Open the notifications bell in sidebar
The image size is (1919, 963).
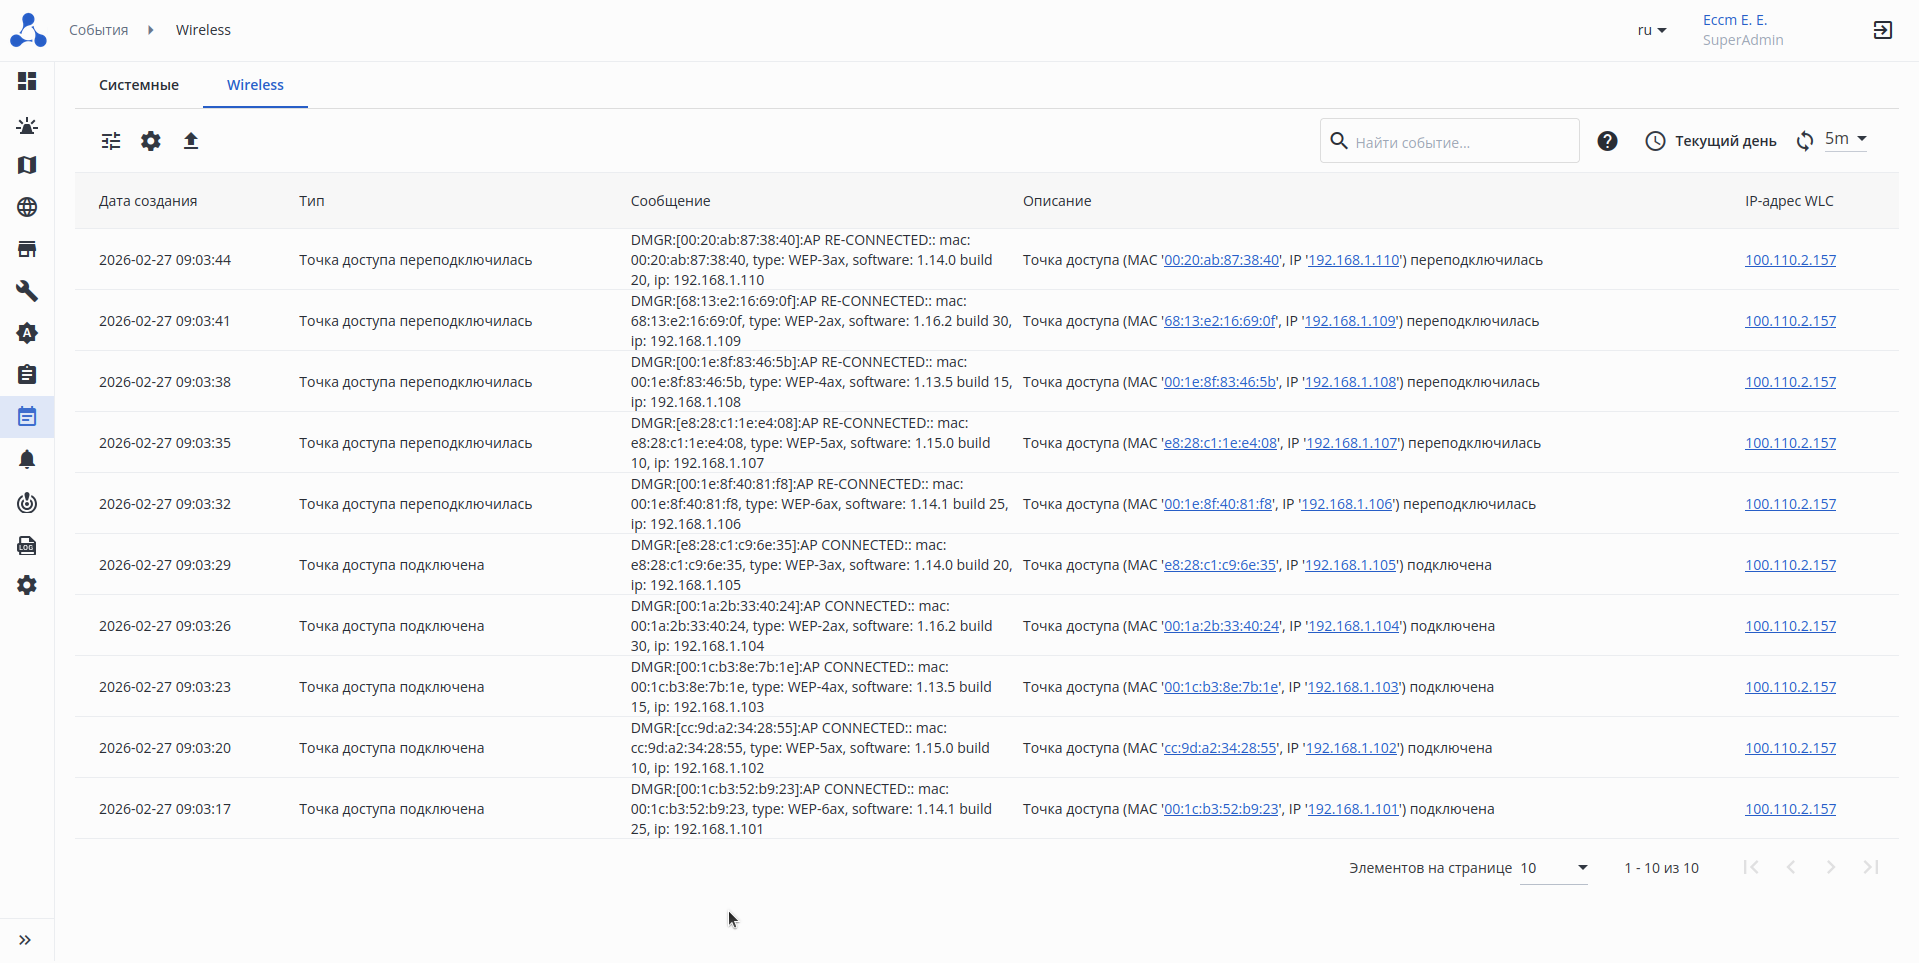27,460
